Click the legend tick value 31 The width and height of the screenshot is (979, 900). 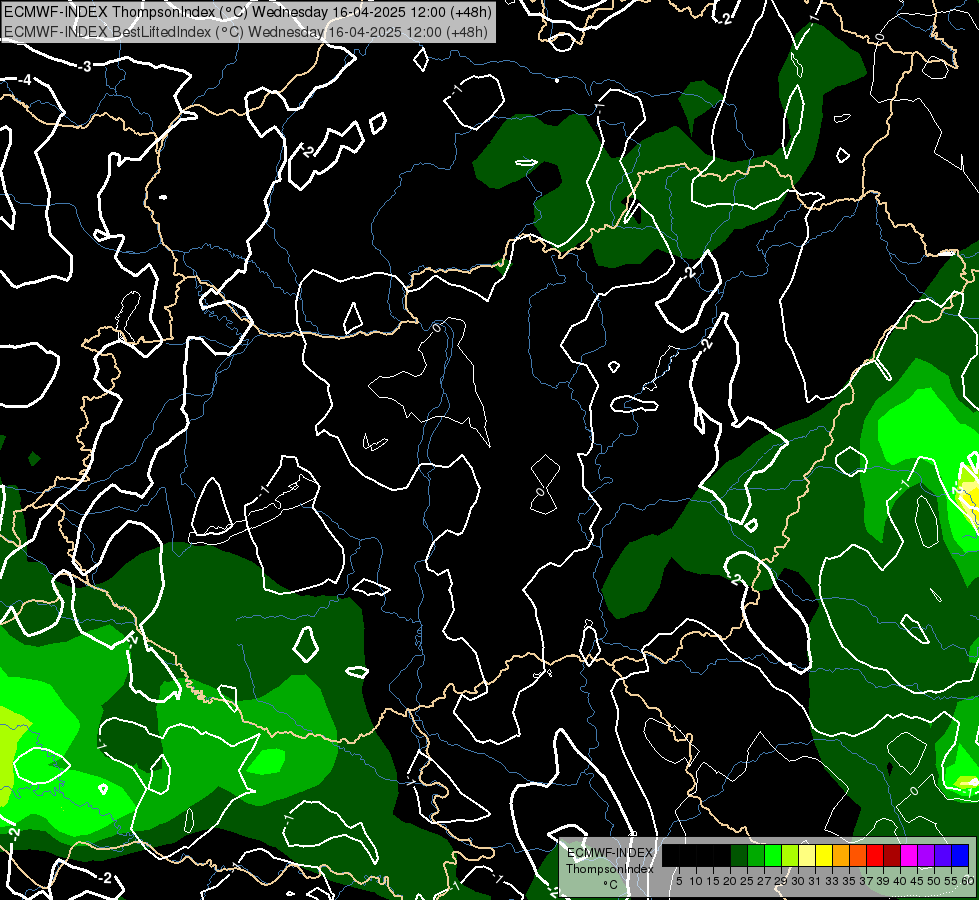815,881
